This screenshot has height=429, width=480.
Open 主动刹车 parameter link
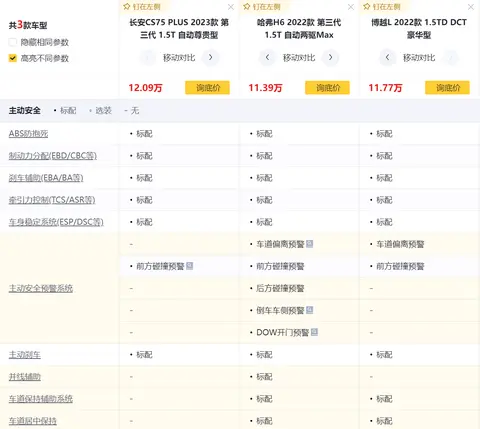(25, 355)
